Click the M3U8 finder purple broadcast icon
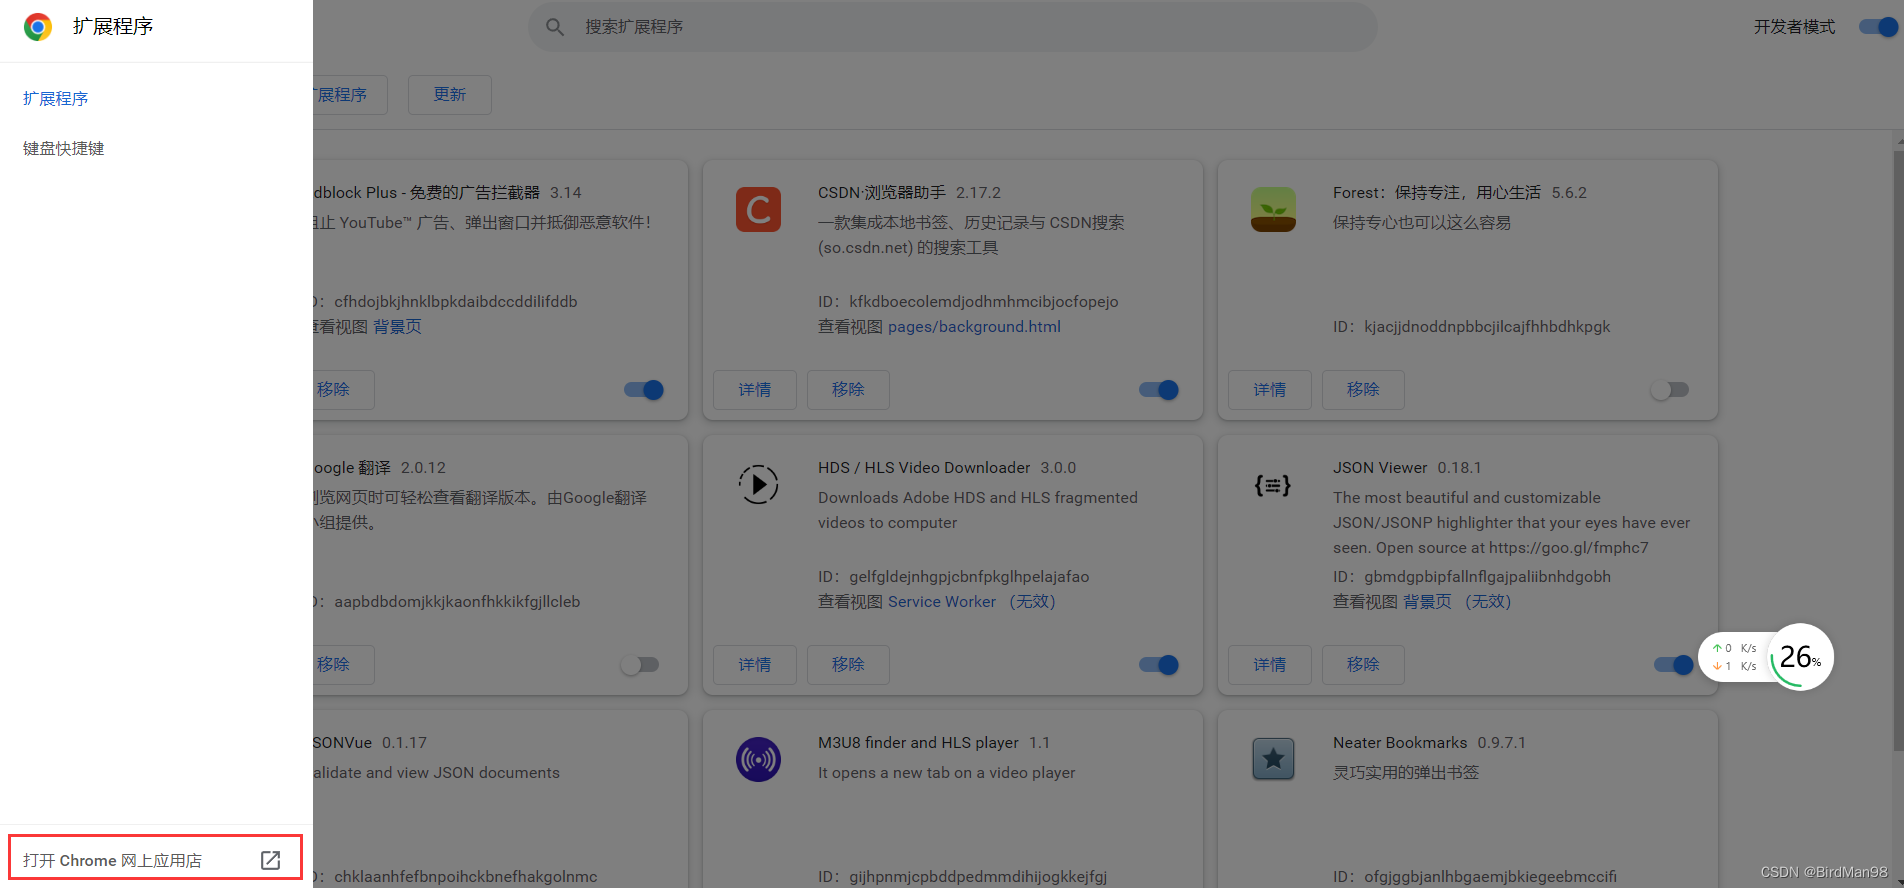The width and height of the screenshot is (1904, 888). tap(758, 760)
